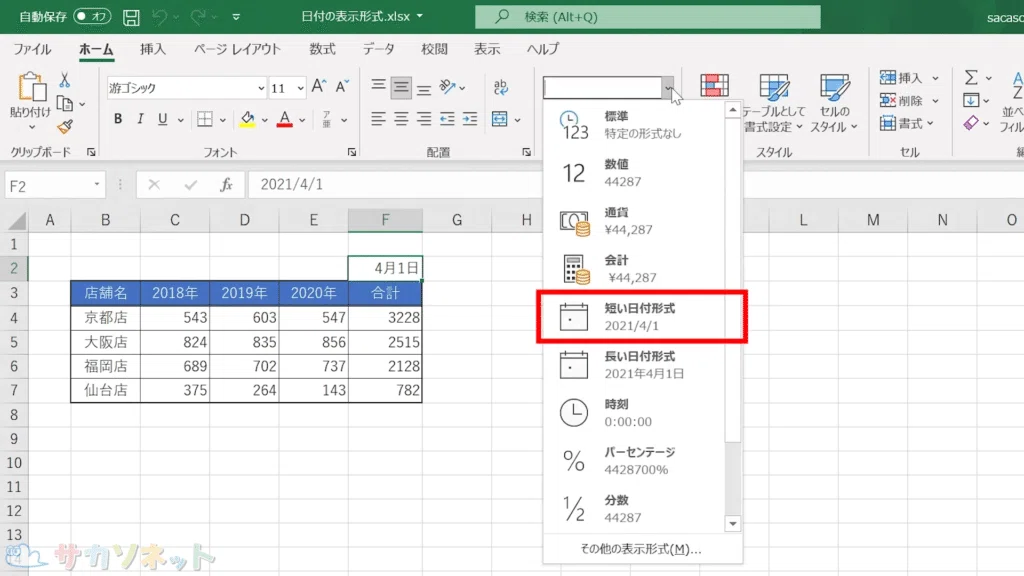
Task: Select 短い日付形式 short date format
Action: (x=633, y=317)
